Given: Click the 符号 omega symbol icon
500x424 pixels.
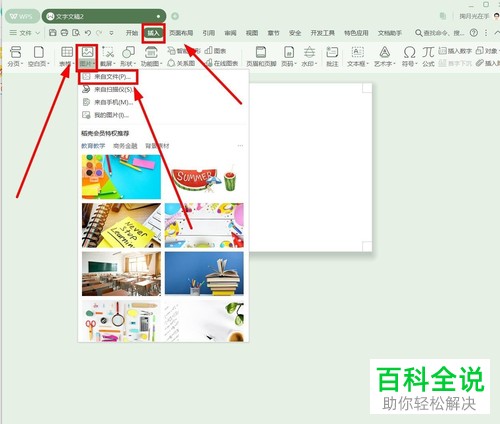Looking at the screenshot, I should click(409, 52).
